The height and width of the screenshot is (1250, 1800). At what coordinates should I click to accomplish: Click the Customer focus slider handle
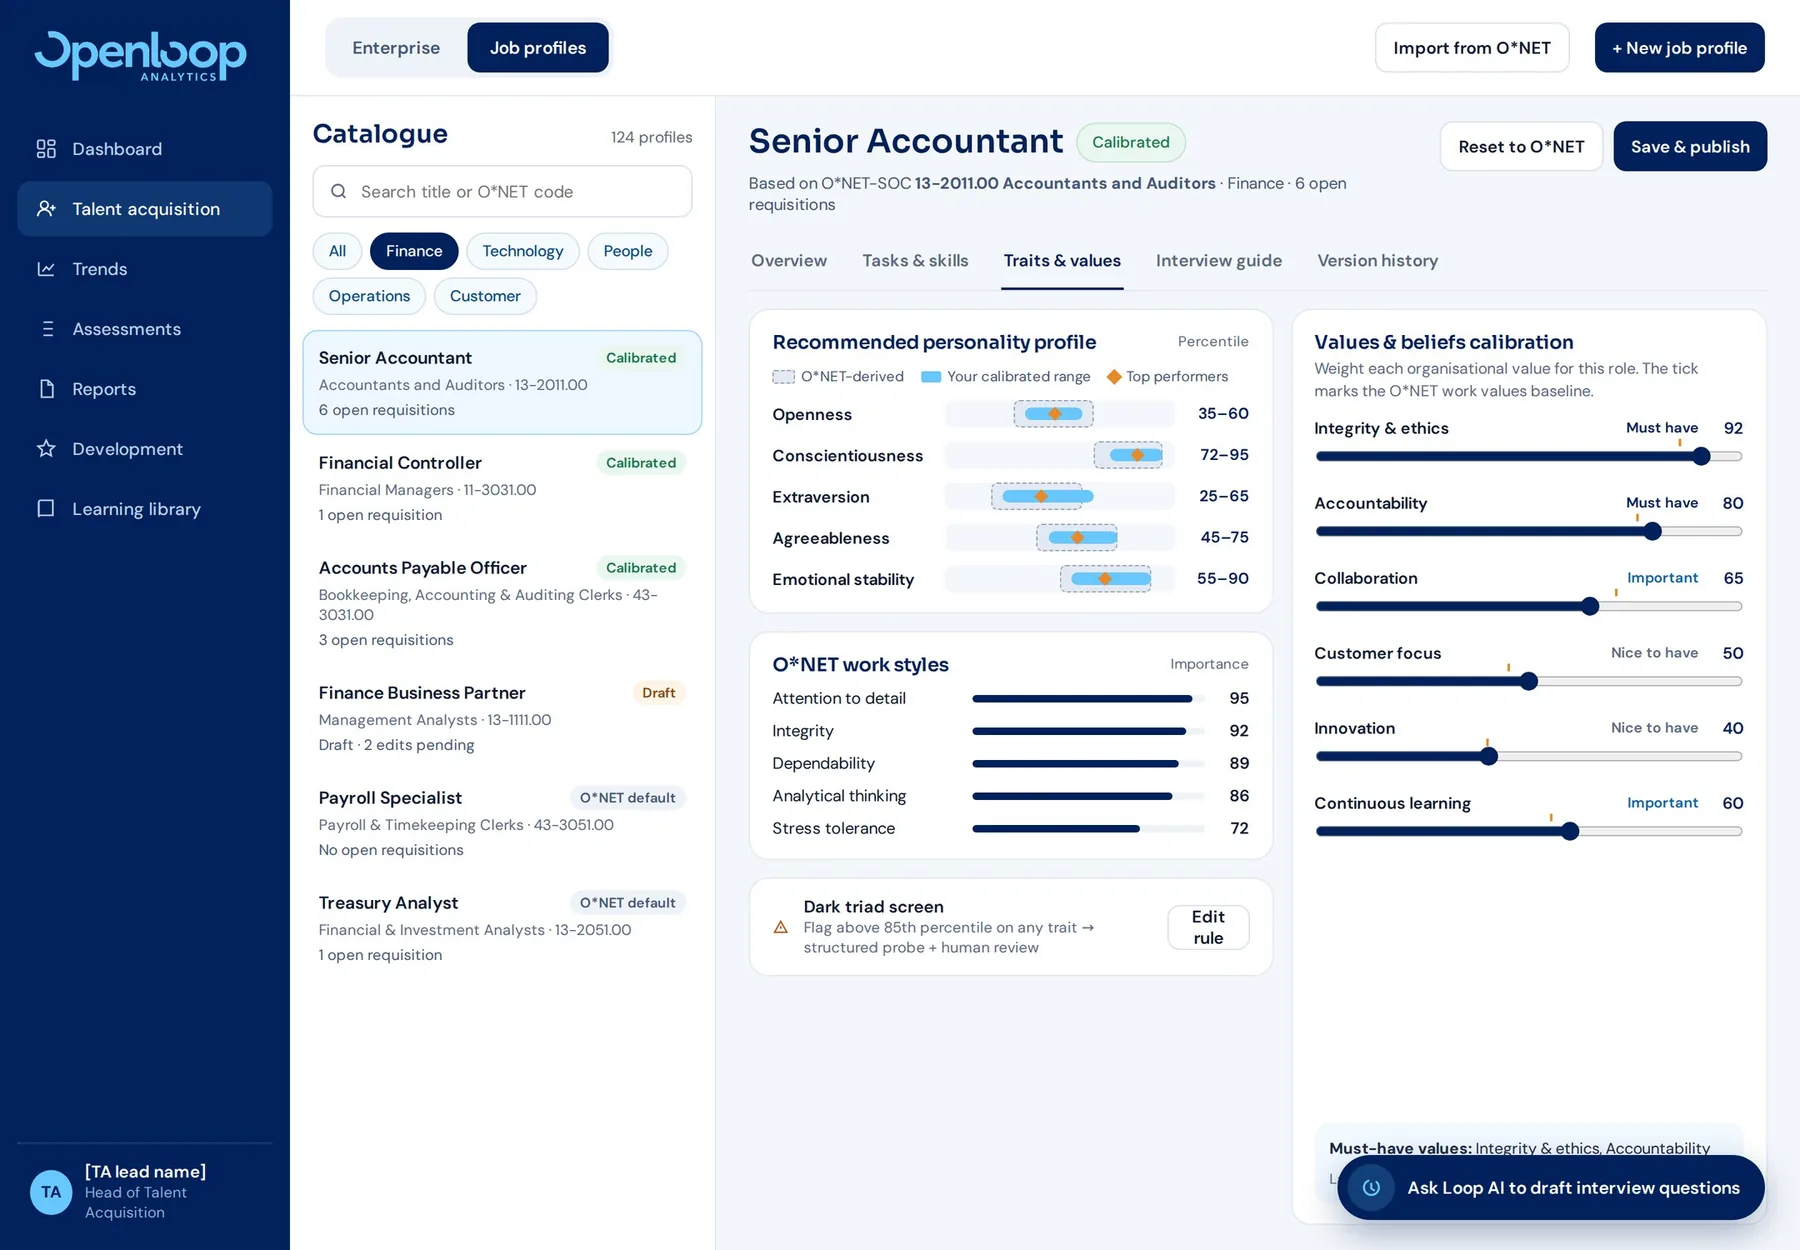coord(1528,681)
